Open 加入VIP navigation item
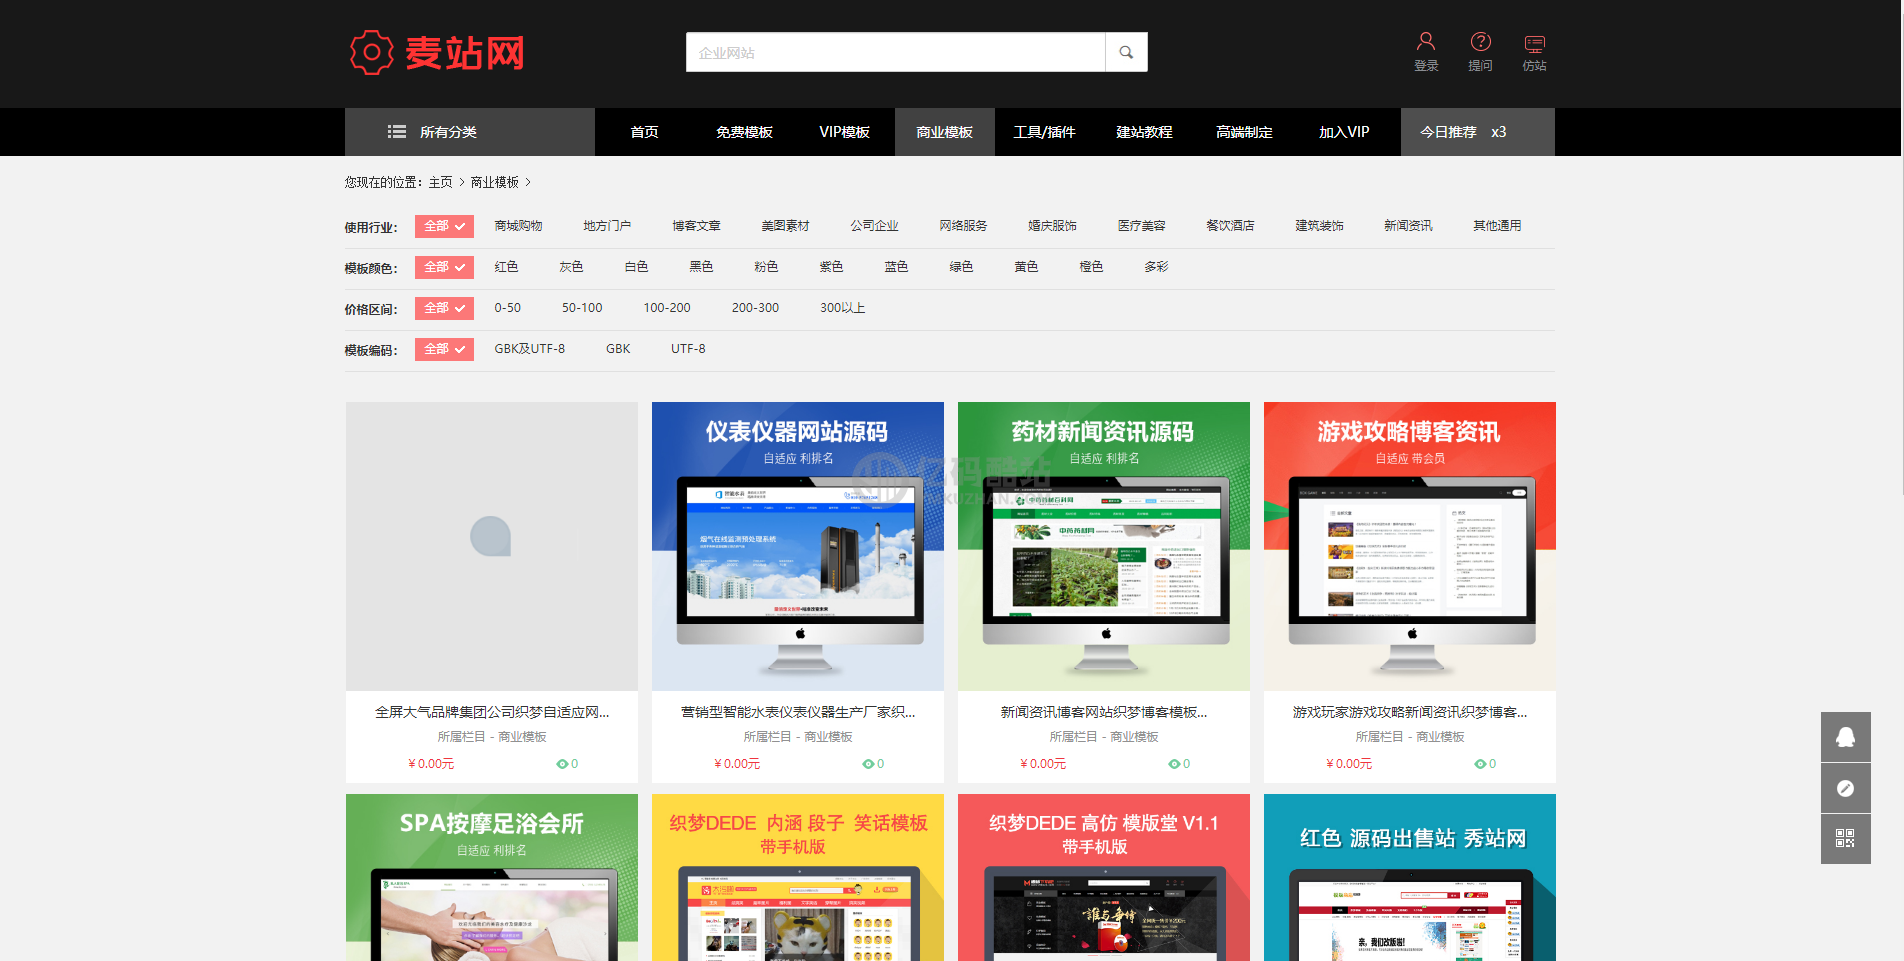Image resolution: width=1904 pixels, height=961 pixels. [1344, 132]
